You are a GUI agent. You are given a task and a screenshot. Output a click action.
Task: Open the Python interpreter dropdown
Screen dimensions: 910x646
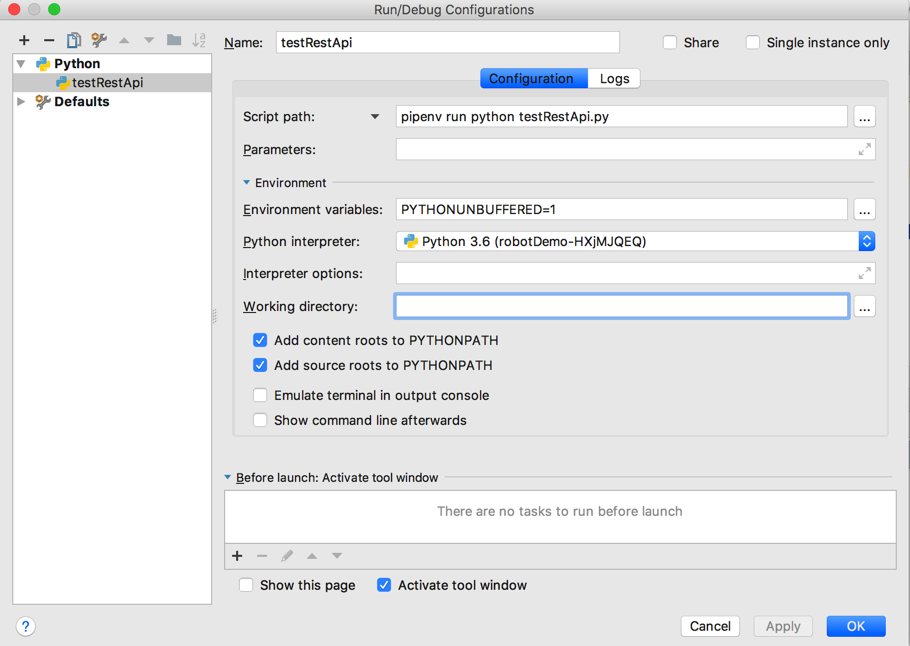tap(866, 241)
